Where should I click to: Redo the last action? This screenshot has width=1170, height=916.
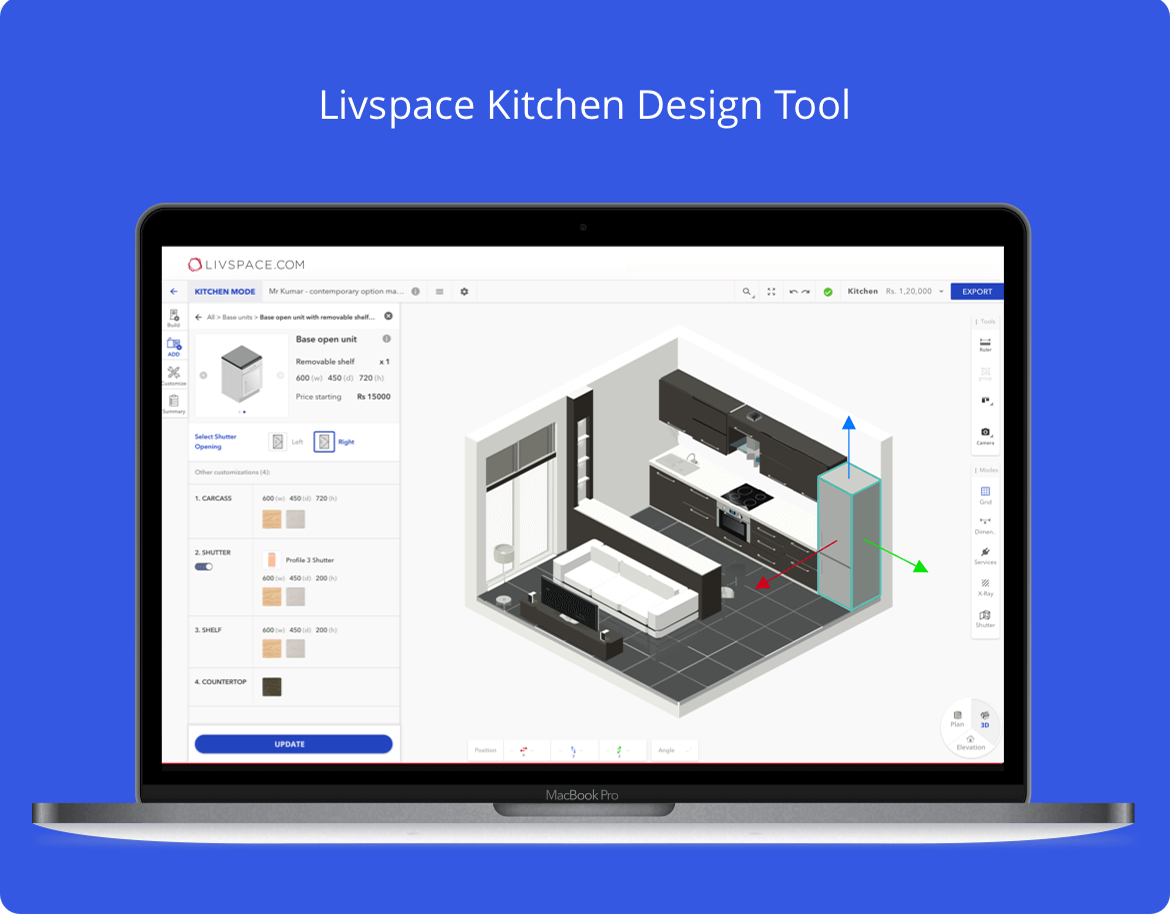pos(806,292)
